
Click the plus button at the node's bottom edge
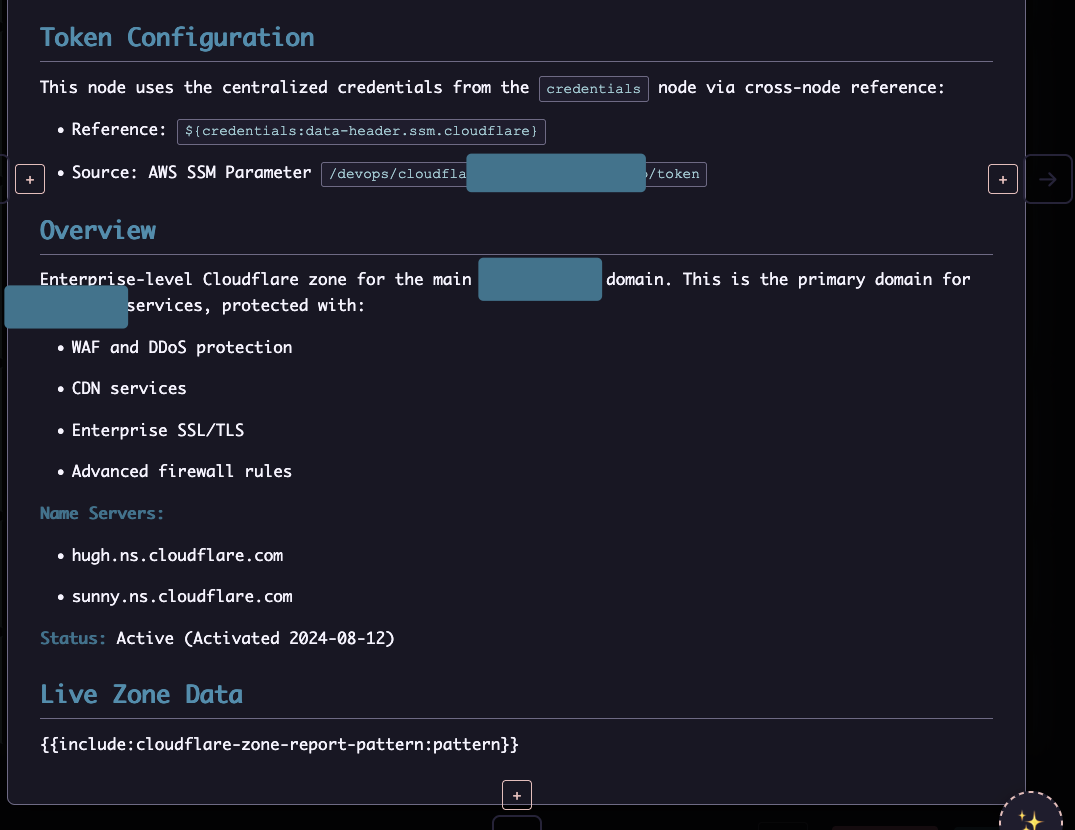point(516,795)
